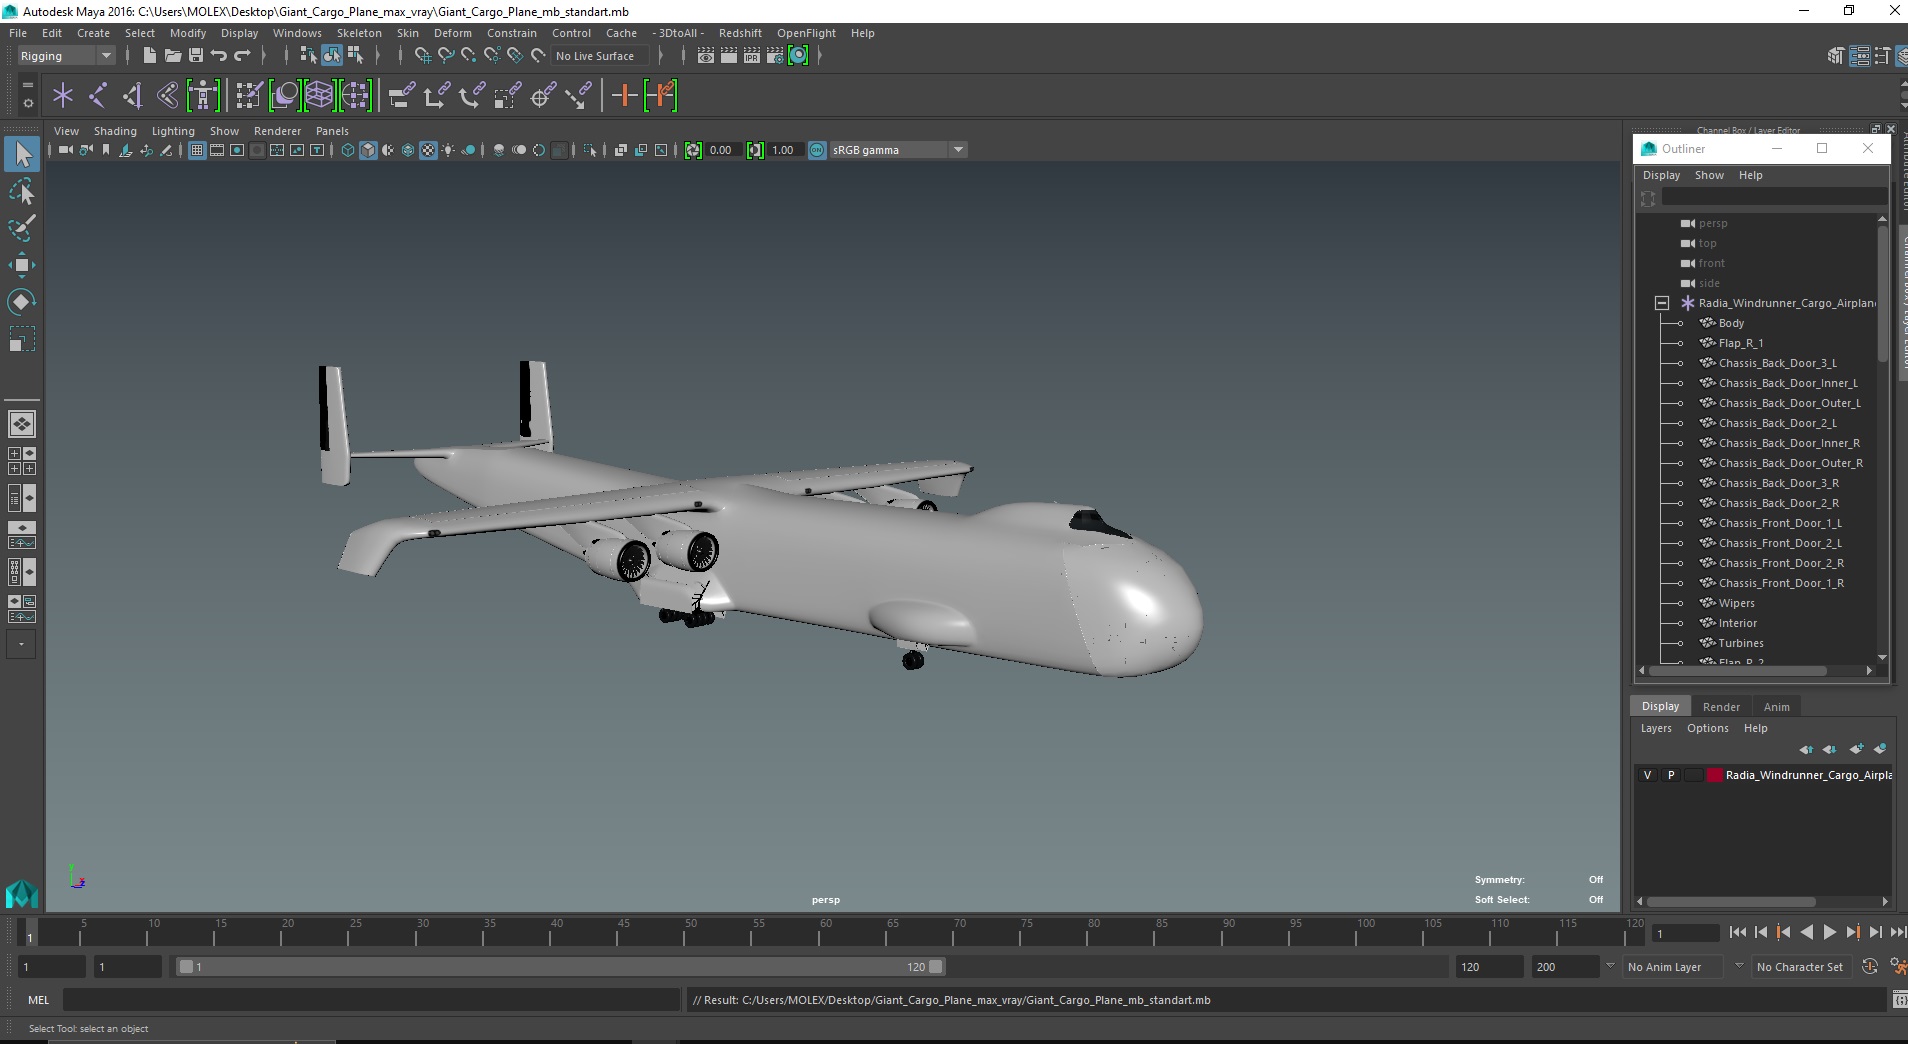Open a scene using folder icon

click(x=172, y=56)
